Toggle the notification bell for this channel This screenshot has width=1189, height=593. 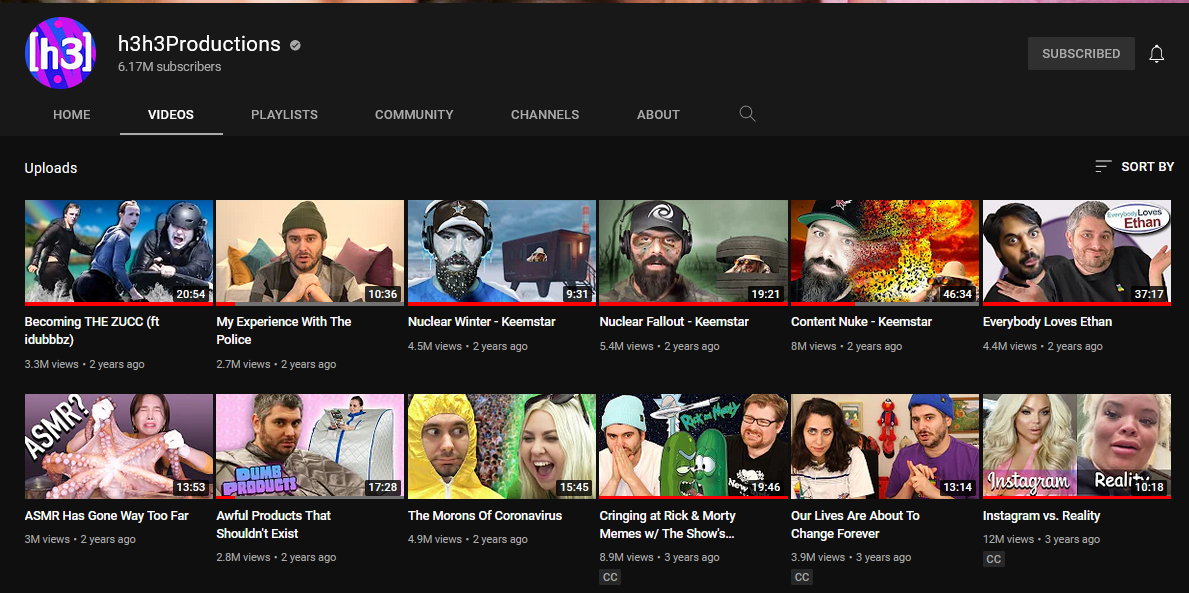coord(1156,54)
